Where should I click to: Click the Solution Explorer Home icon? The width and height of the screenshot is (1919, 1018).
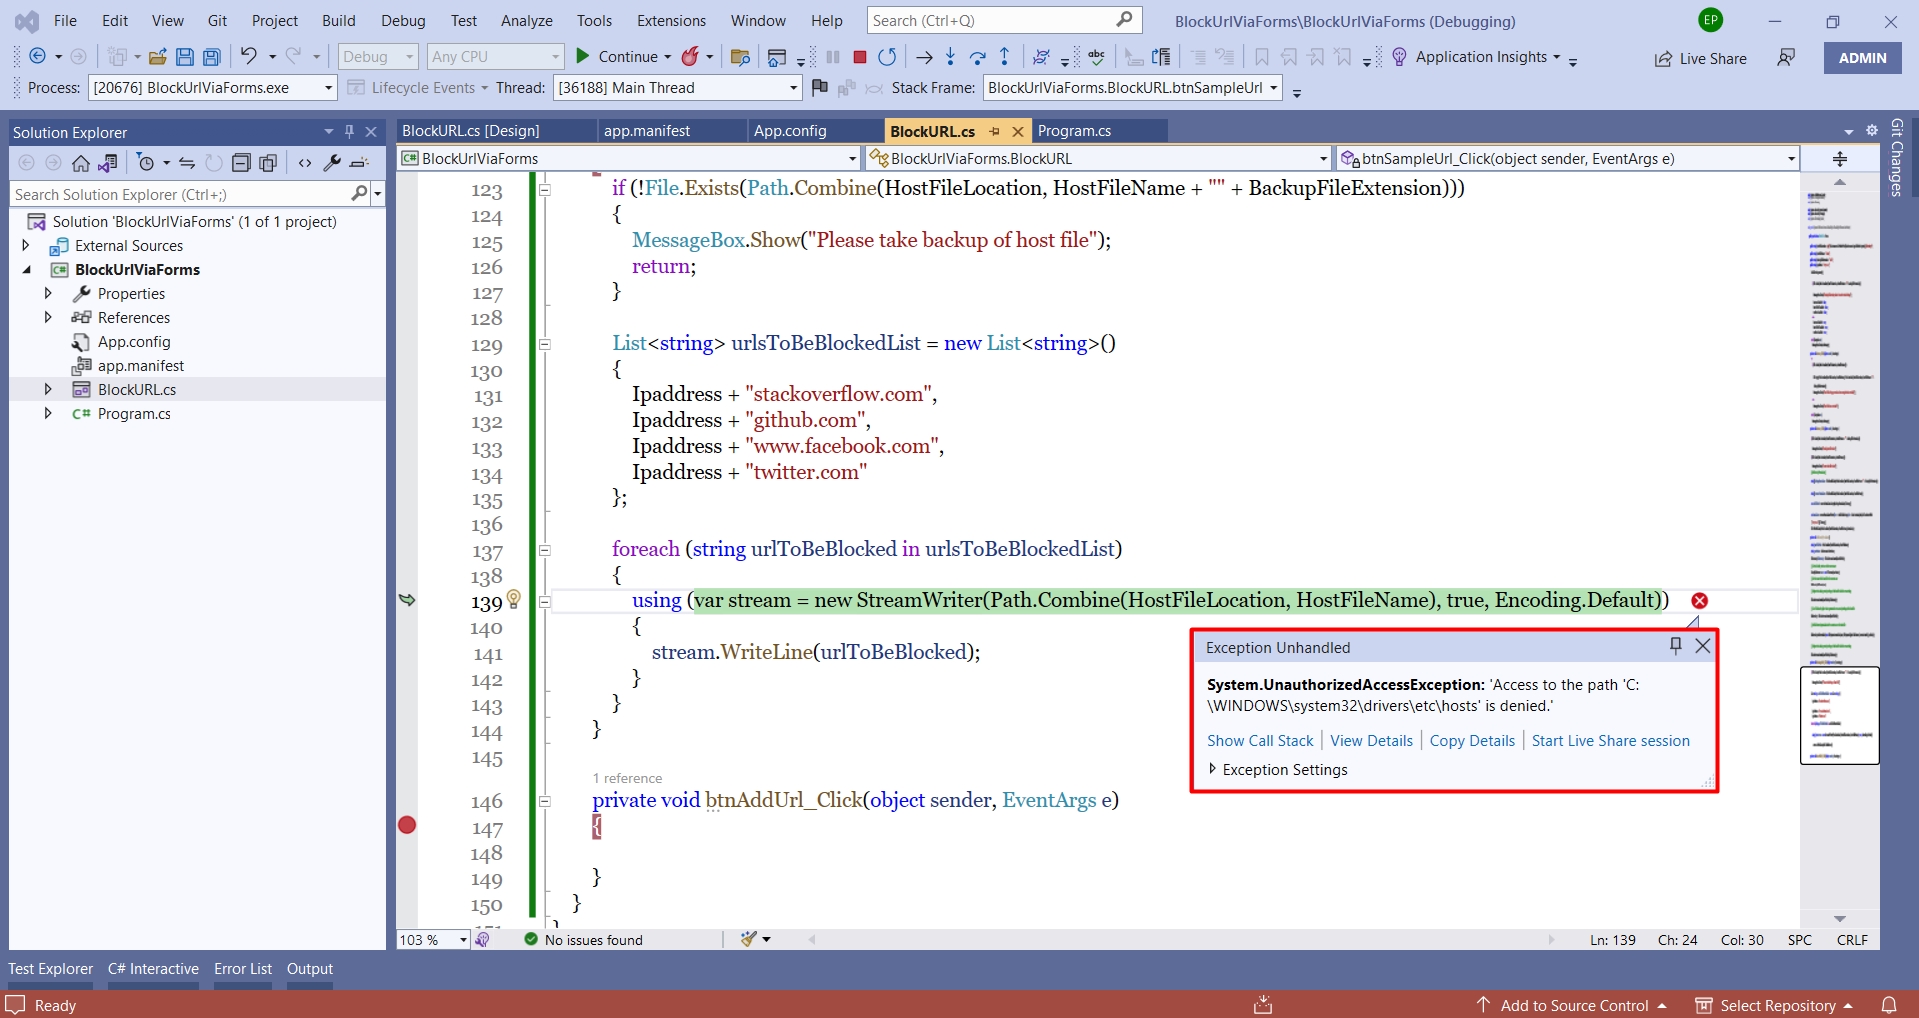[x=81, y=163]
